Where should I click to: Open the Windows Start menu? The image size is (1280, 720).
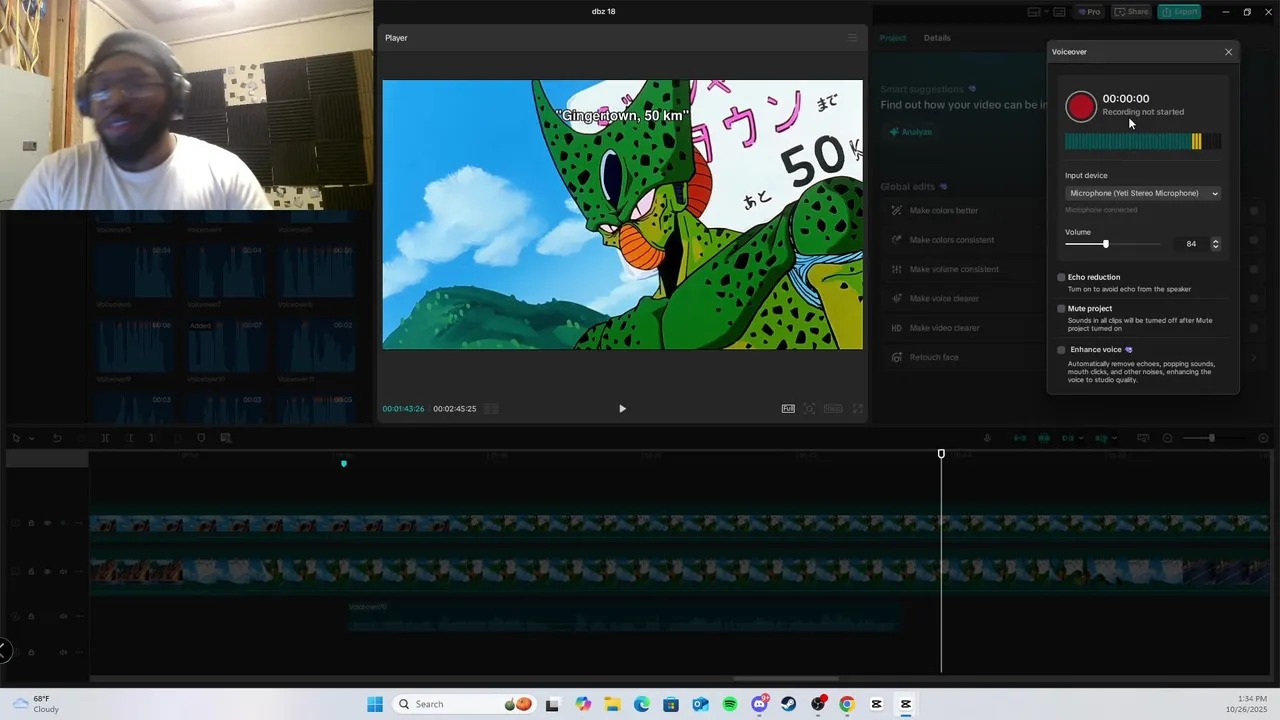click(375, 704)
